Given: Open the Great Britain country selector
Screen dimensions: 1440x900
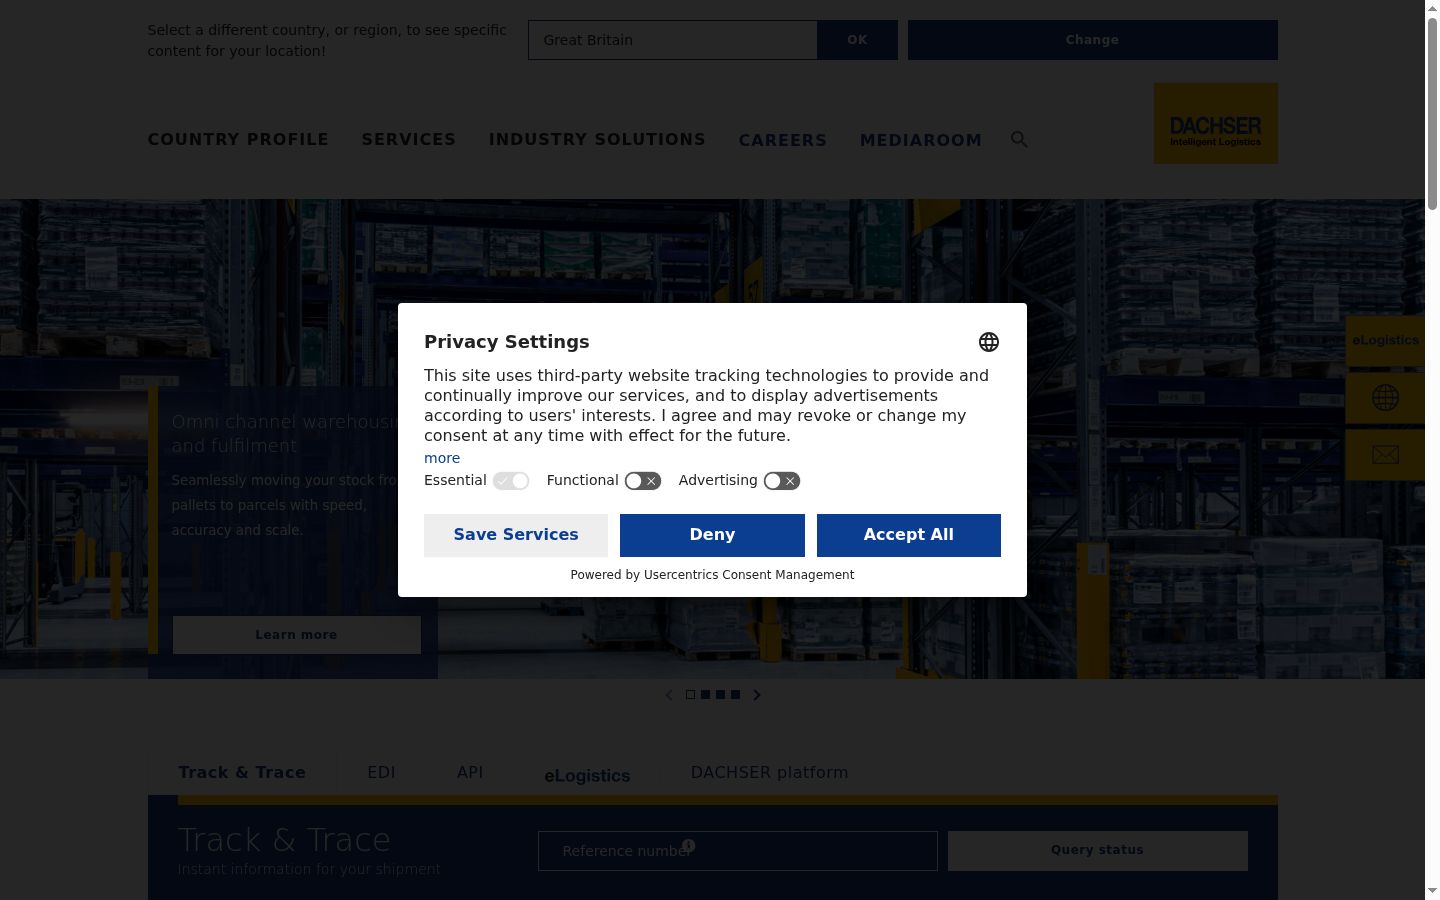Looking at the screenshot, I should click(673, 40).
